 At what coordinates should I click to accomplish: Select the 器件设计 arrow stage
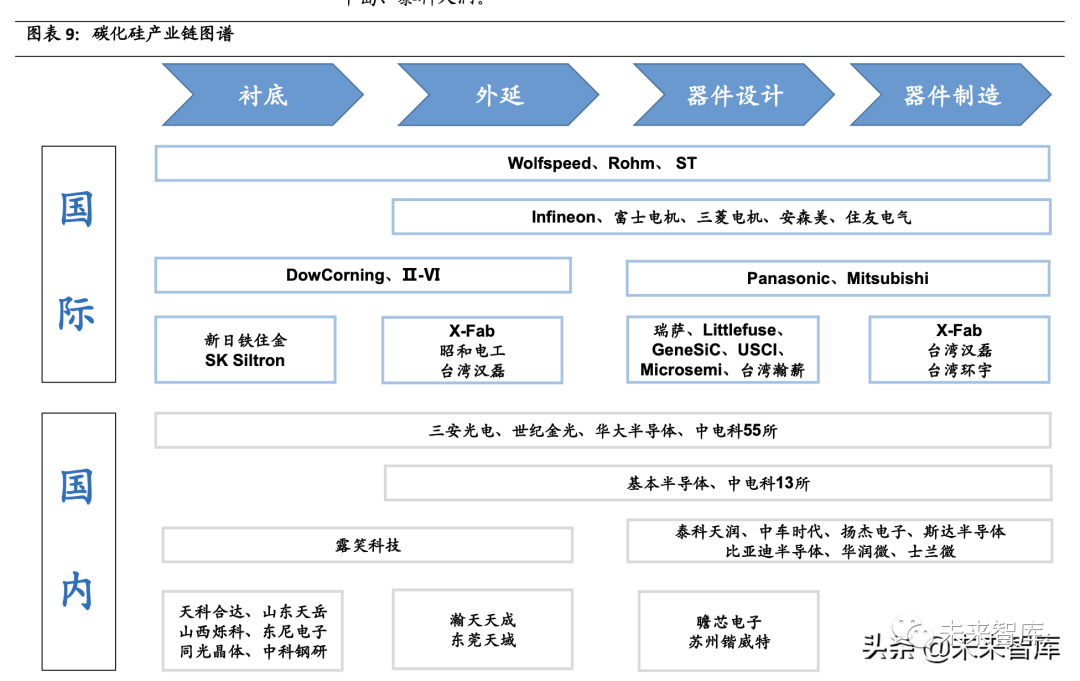click(729, 94)
